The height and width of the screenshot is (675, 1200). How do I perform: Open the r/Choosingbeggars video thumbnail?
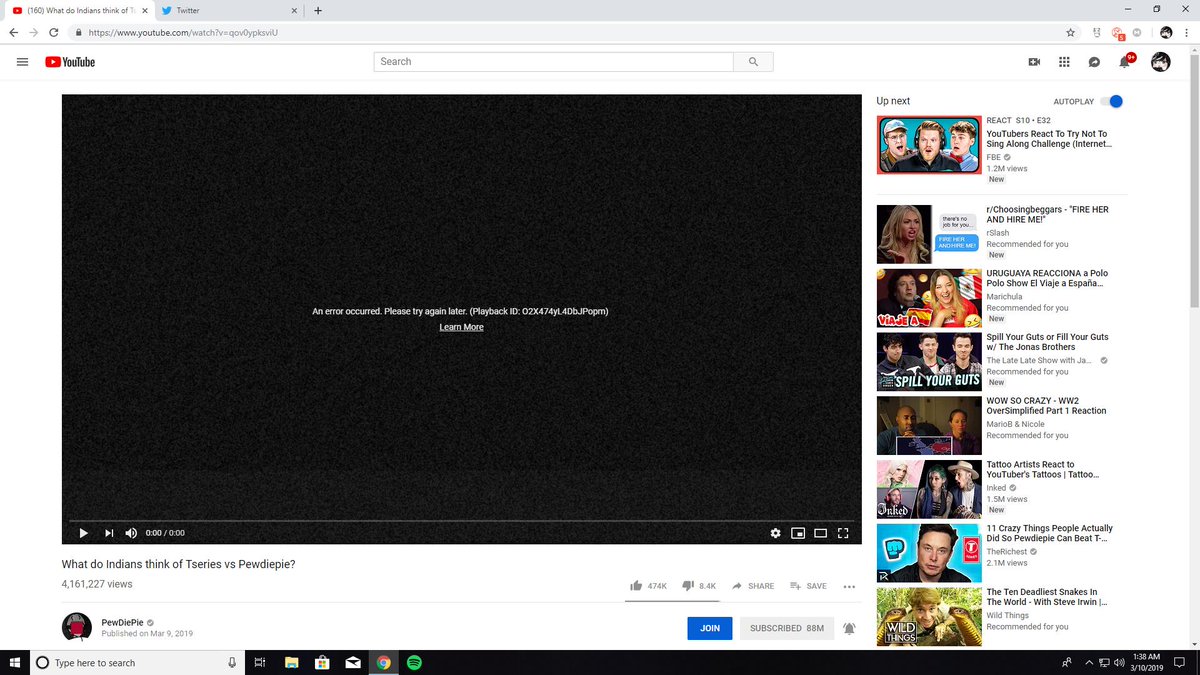click(x=929, y=234)
